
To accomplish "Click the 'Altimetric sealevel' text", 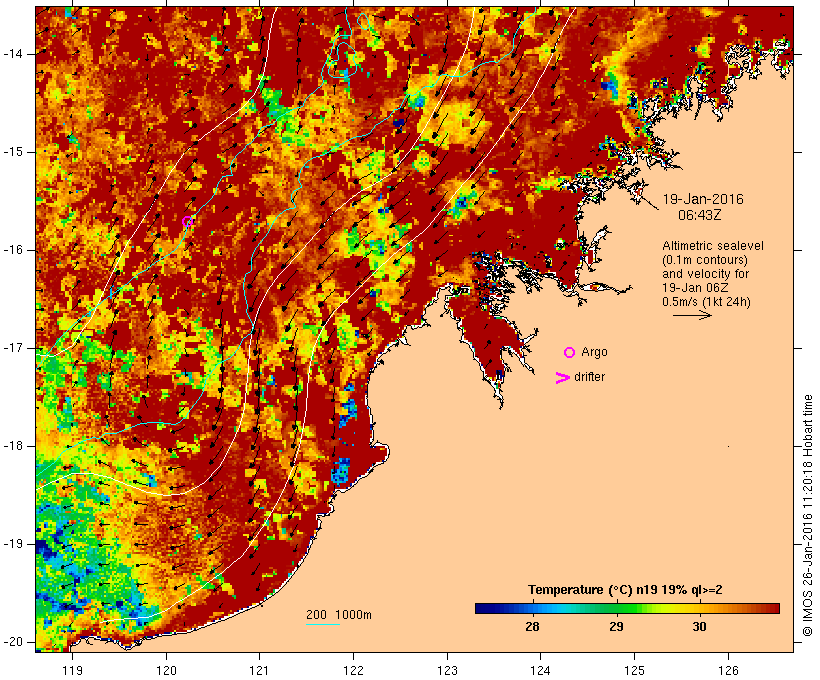I will pos(713,246).
